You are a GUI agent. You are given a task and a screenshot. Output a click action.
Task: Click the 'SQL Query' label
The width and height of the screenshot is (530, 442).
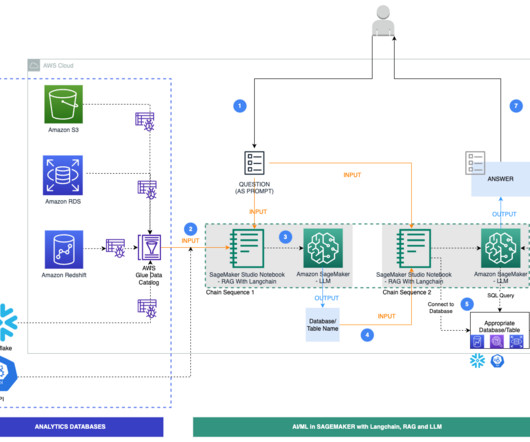(x=501, y=295)
